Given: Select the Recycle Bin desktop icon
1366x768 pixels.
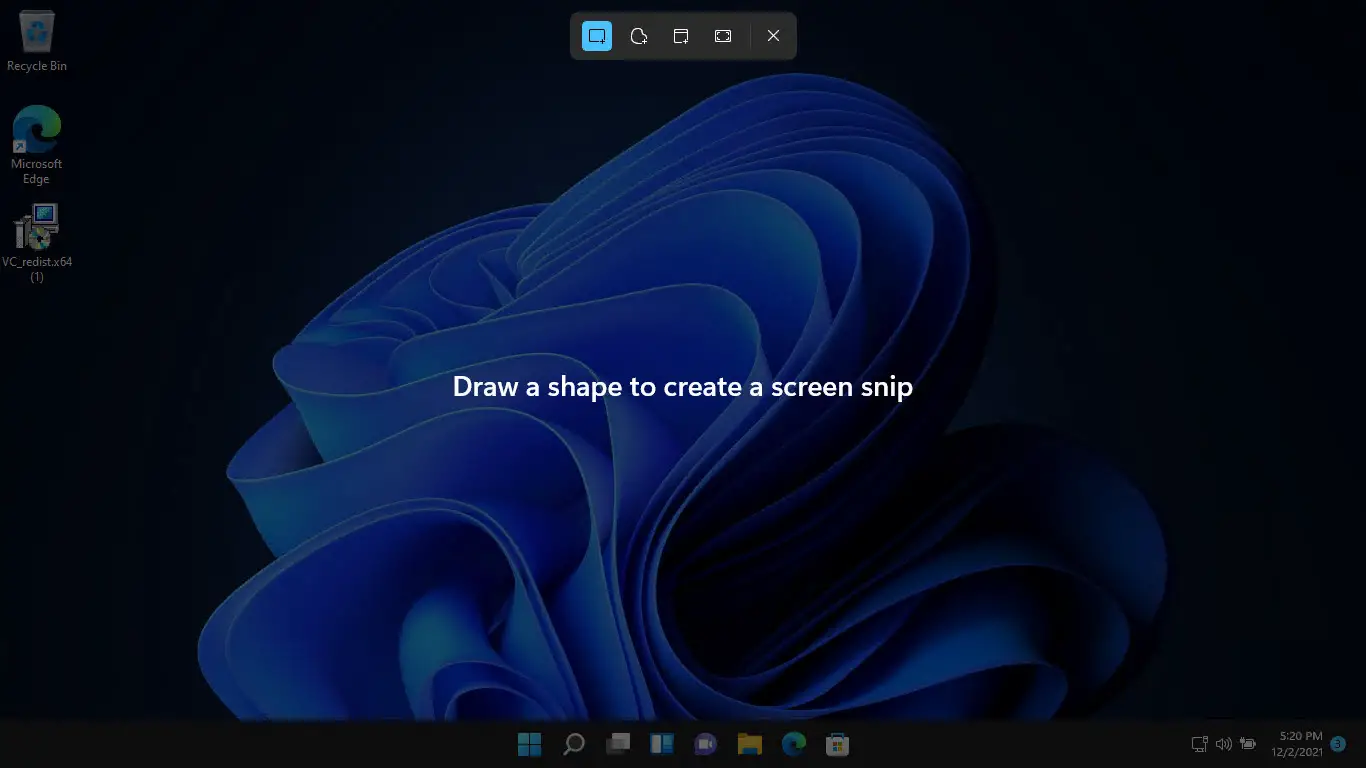Looking at the screenshot, I should tap(37, 42).
